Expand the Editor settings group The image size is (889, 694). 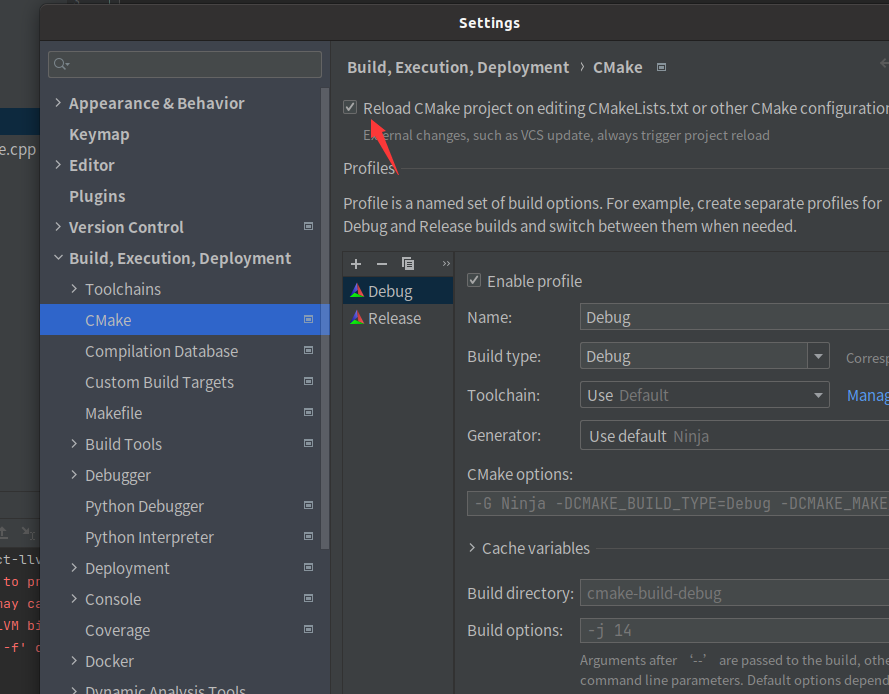point(58,164)
